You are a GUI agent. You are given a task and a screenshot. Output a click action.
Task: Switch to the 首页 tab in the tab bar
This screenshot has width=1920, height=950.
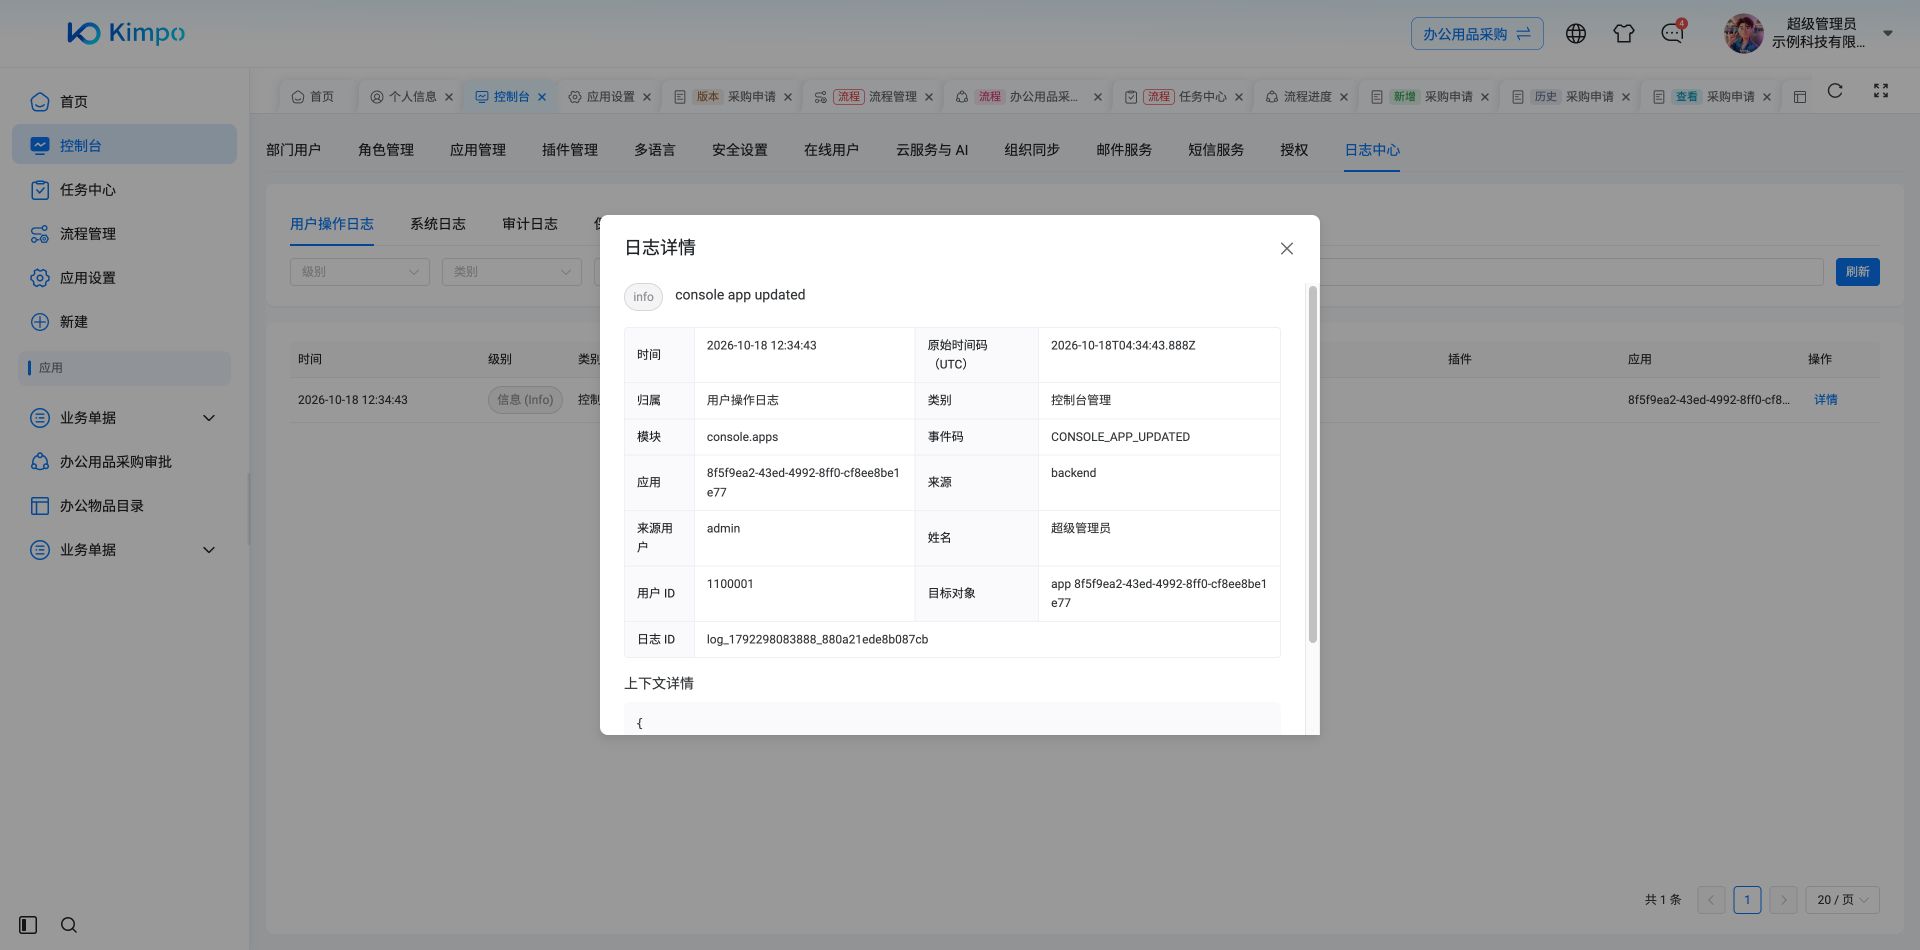point(313,97)
